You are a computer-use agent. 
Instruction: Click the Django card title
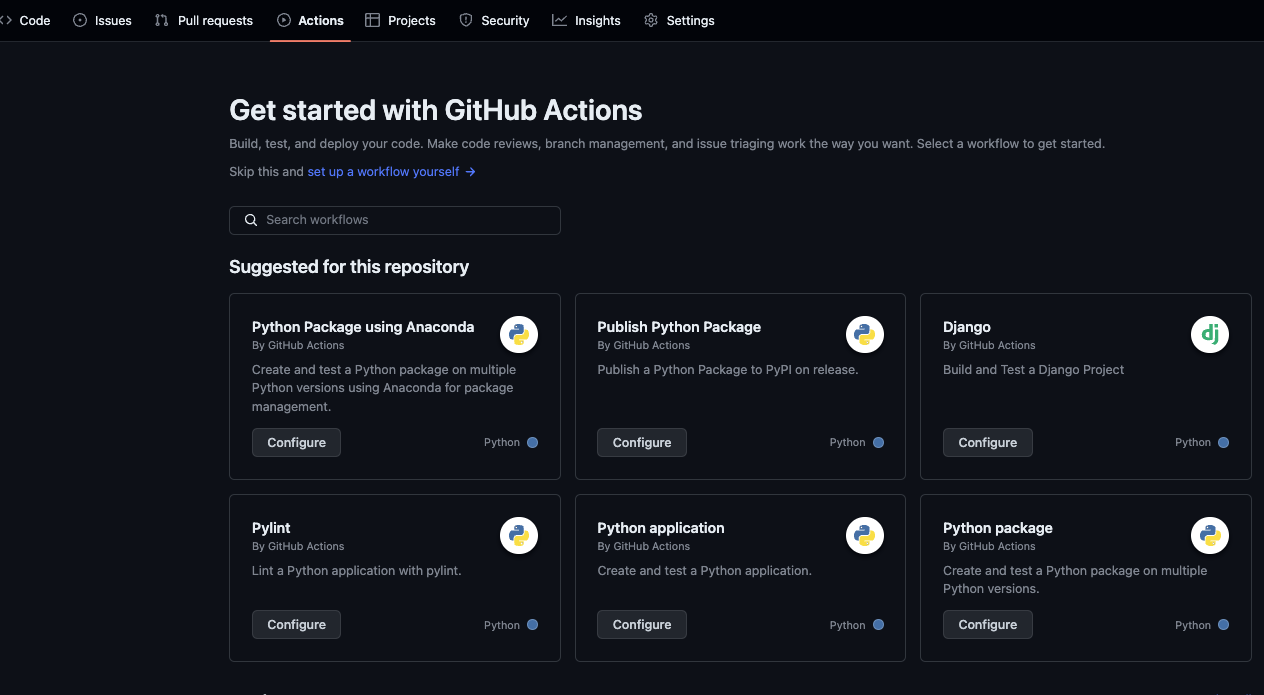click(x=967, y=327)
